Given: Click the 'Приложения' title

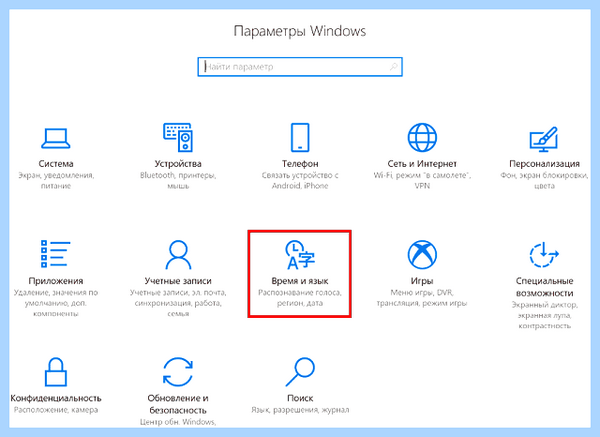Looking at the screenshot, I should point(56,281).
